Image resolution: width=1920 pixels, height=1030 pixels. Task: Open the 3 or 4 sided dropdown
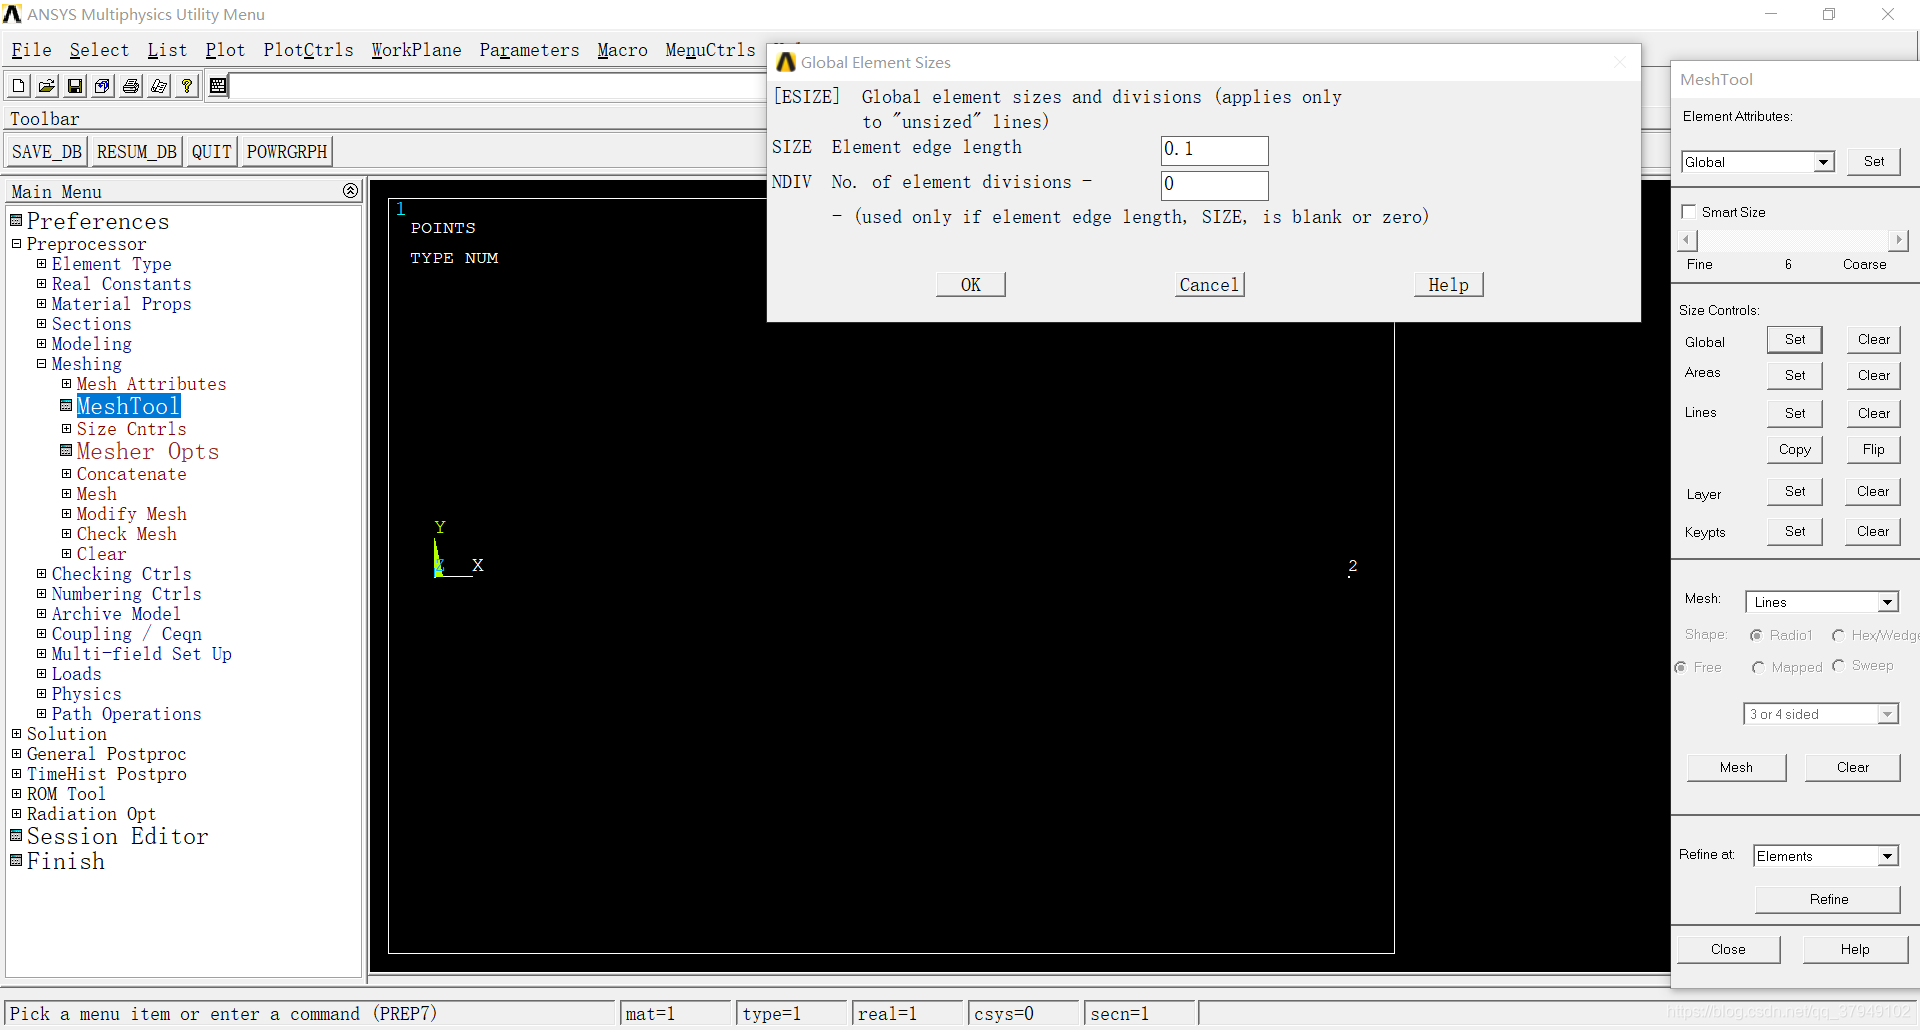point(1887,714)
